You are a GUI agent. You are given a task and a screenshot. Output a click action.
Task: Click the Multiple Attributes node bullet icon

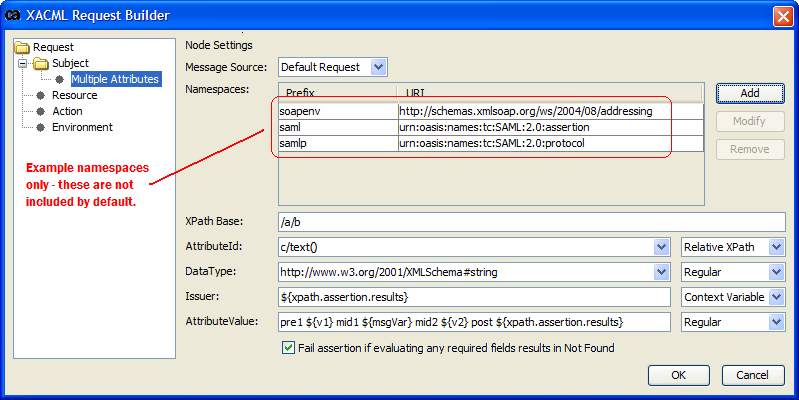60,79
